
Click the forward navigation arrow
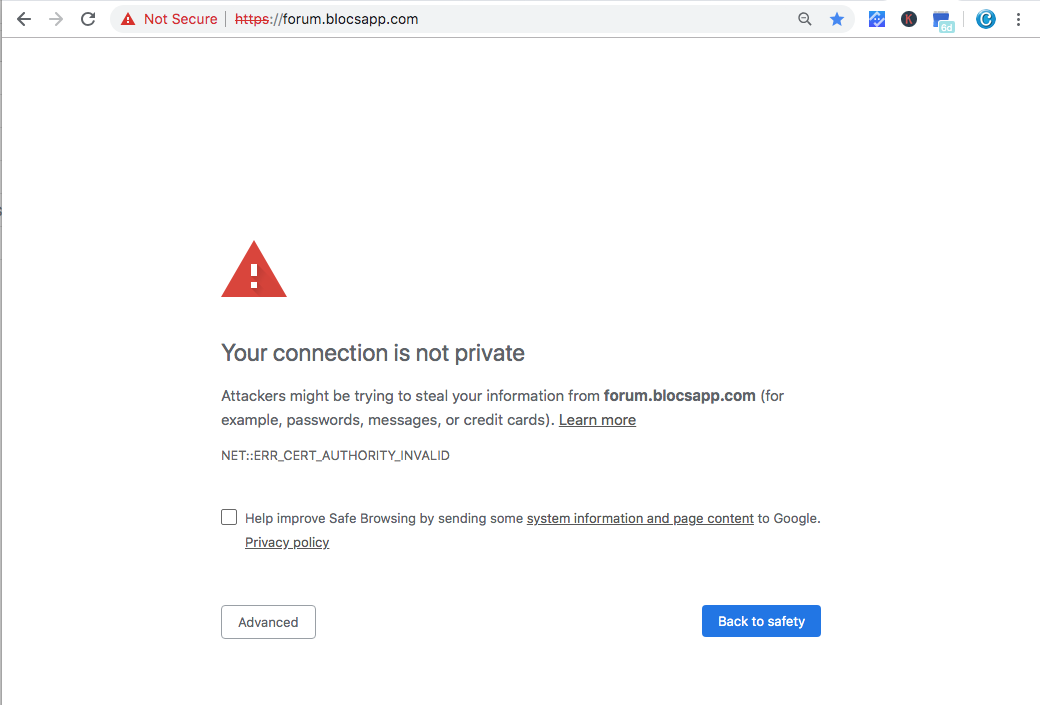tap(56, 19)
